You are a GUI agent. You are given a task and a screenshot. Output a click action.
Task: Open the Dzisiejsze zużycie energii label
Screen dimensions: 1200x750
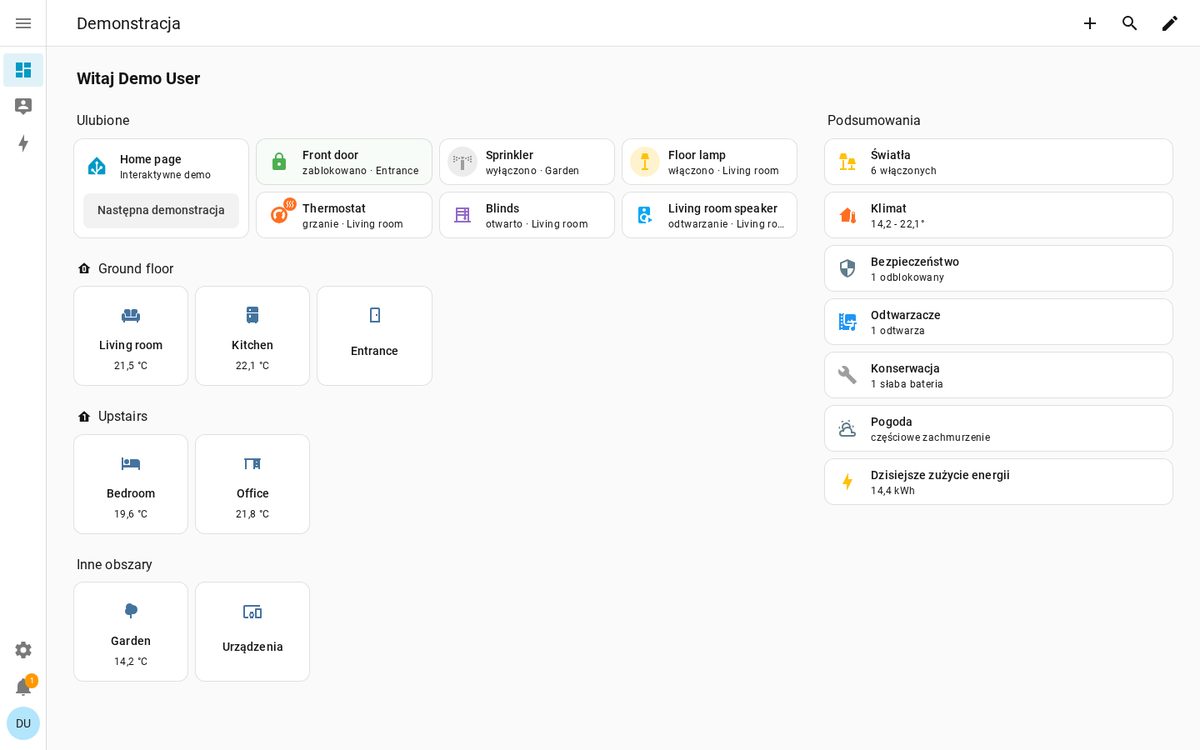tap(940, 475)
